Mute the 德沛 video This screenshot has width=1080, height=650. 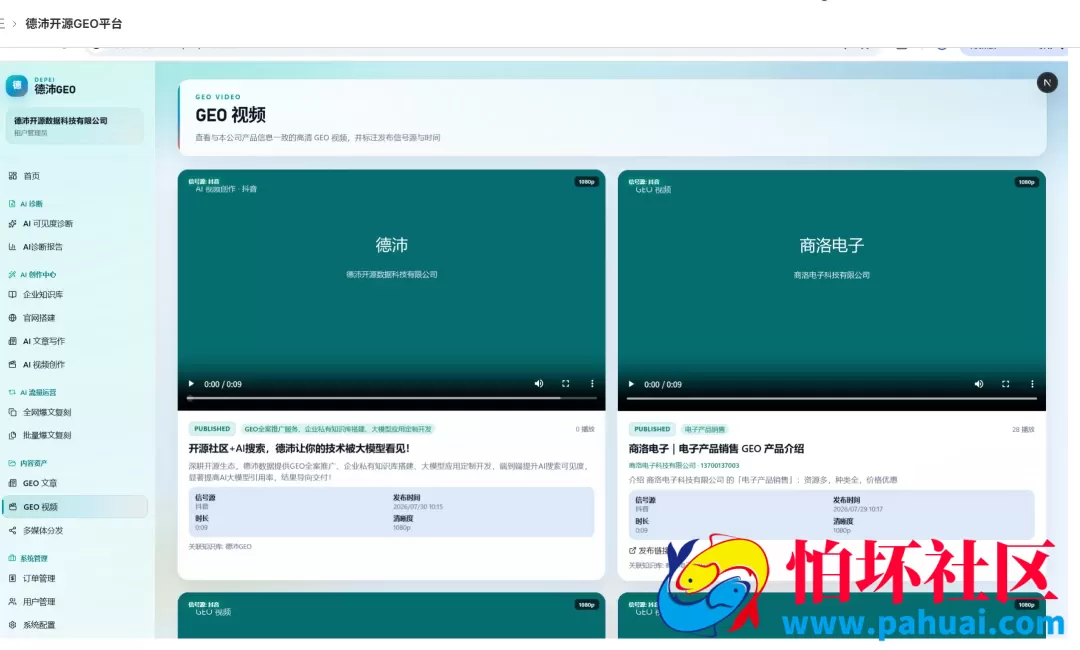pyautogui.click(x=539, y=384)
